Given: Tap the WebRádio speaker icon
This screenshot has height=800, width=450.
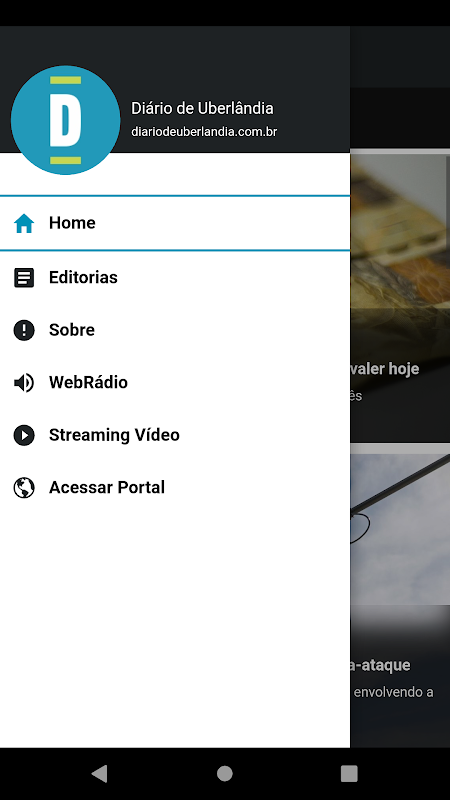Looking at the screenshot, I should click(24, 383).
